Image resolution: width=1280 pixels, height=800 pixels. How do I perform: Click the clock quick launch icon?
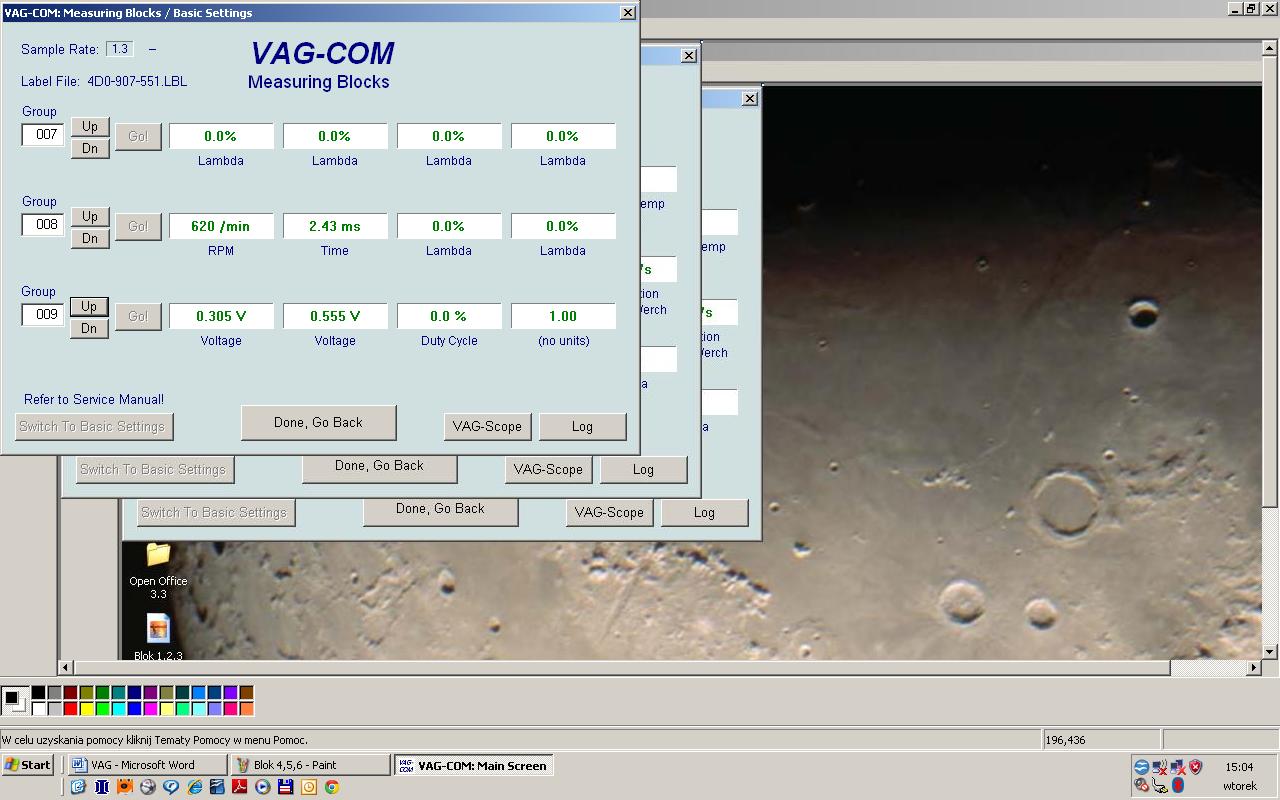(309, 787)
